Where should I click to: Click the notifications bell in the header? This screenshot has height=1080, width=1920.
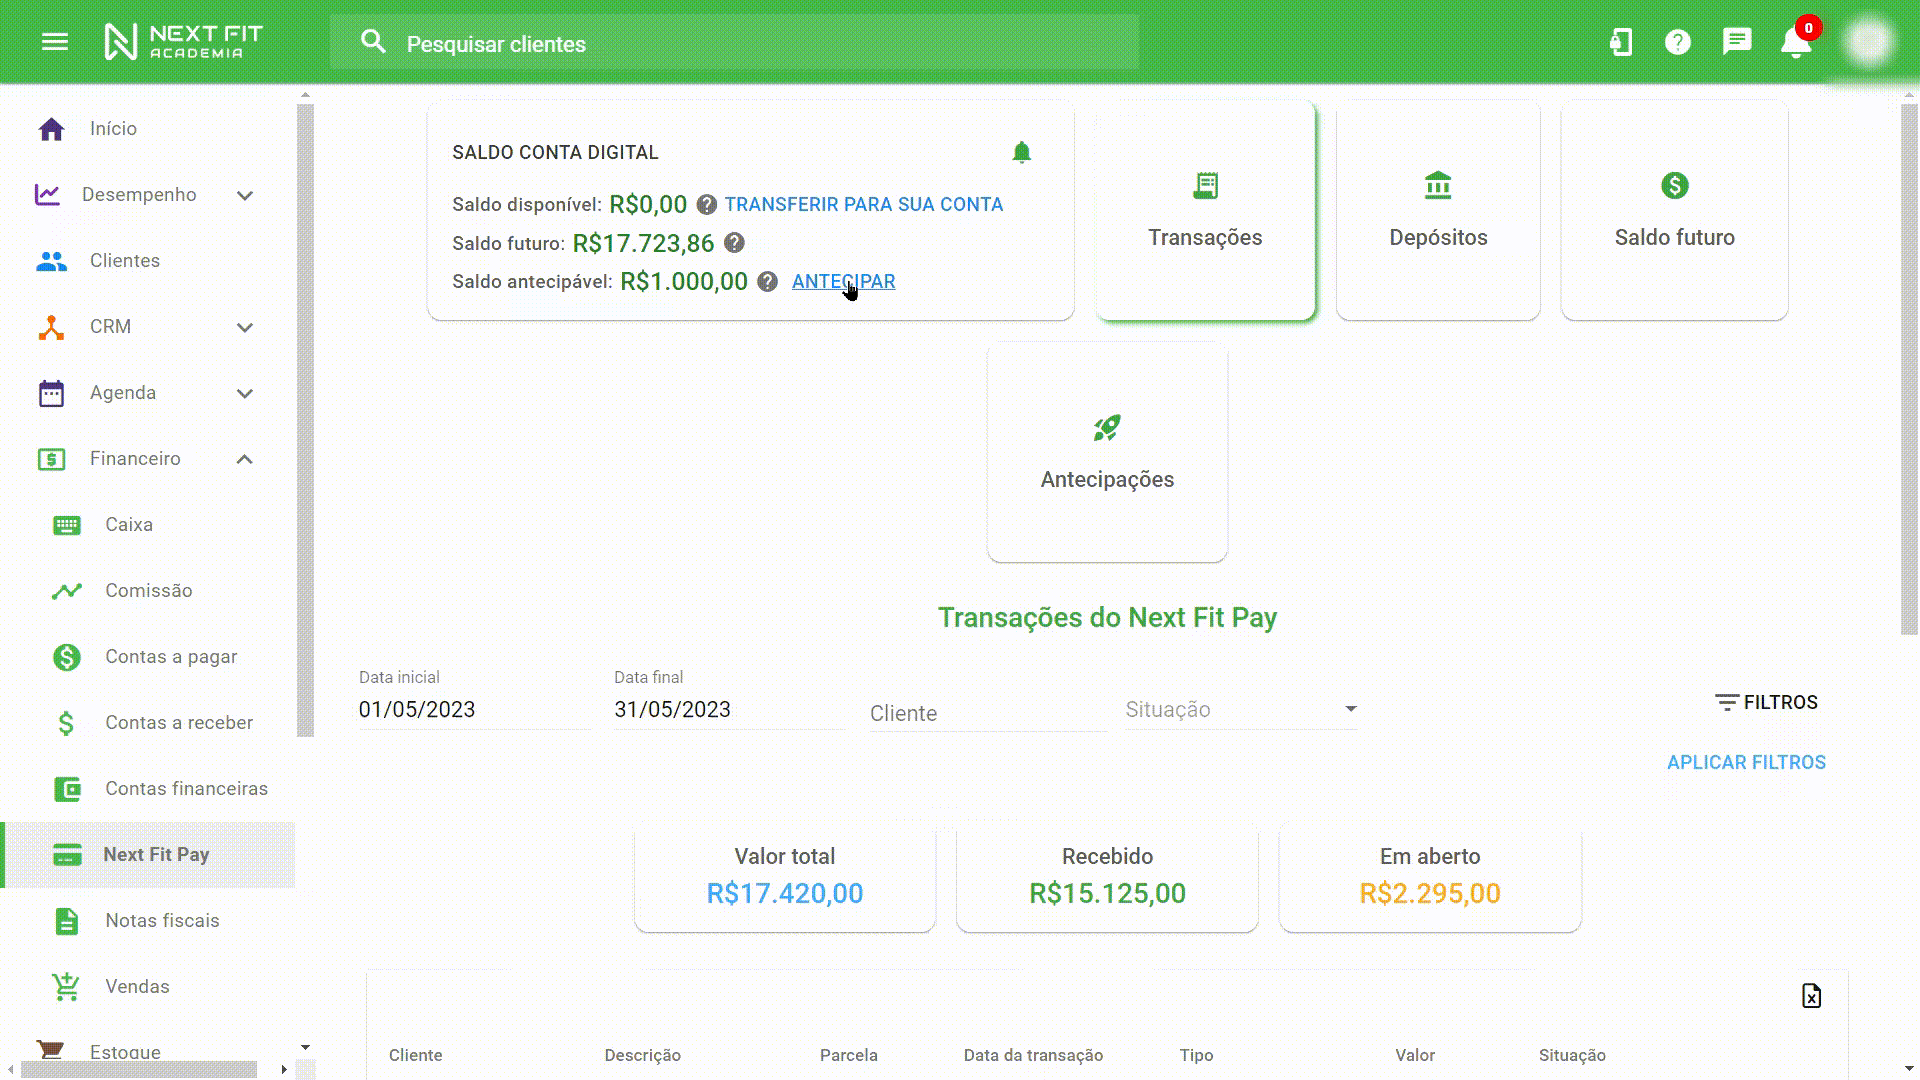1796,42
